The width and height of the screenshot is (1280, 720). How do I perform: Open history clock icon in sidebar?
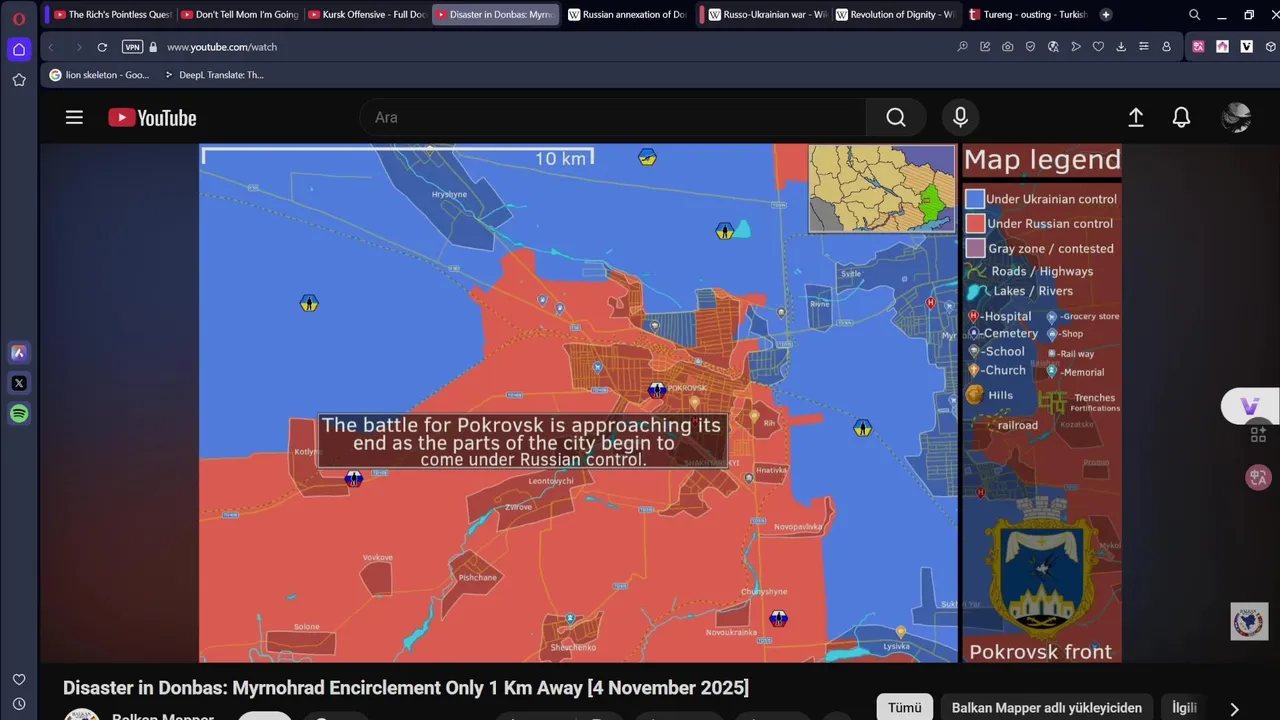tap(19, 704)
